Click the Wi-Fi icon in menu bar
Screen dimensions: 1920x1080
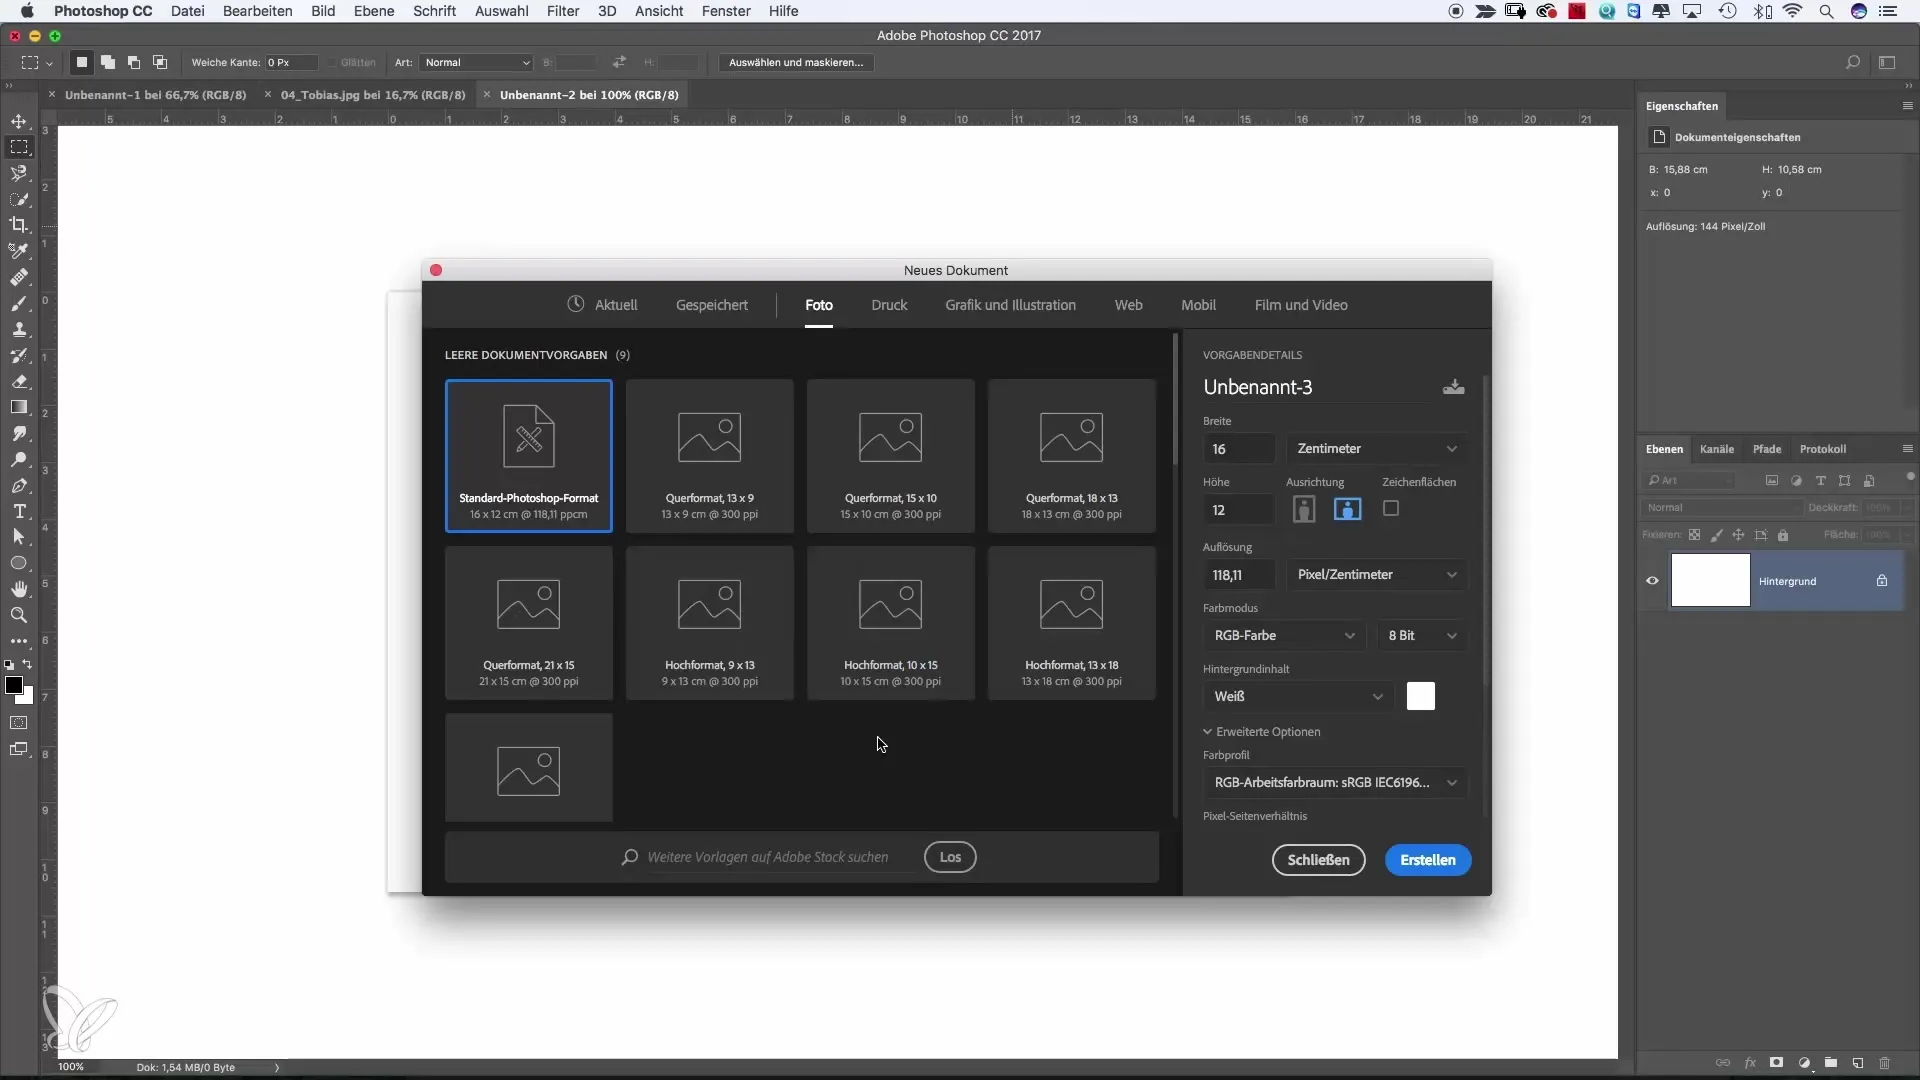(x=1793, y=11)
